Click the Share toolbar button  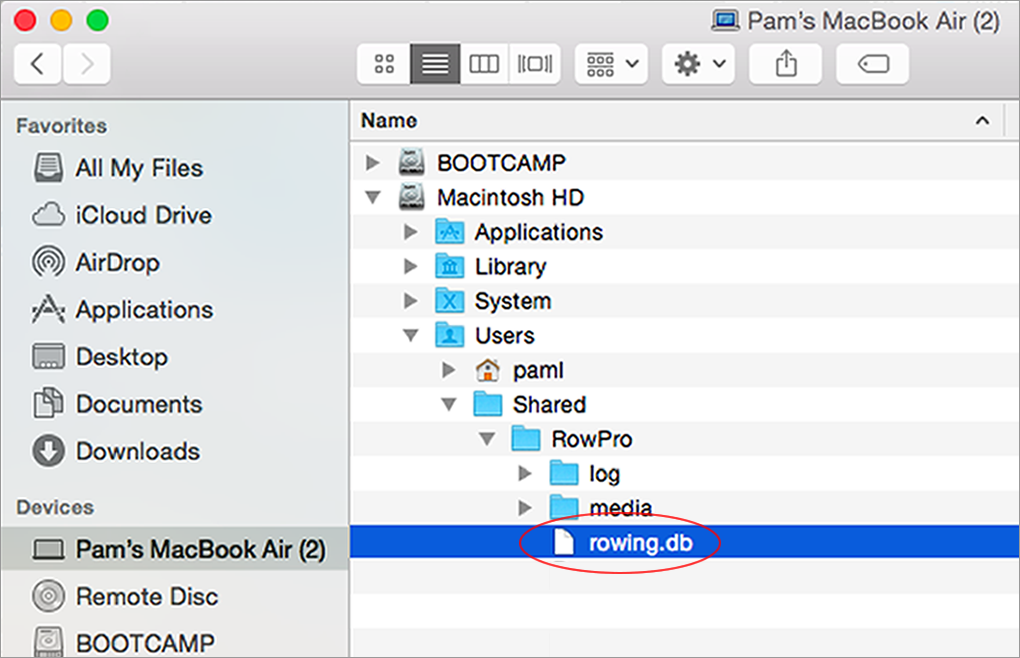pyautogui.click(x=786, y=65)
